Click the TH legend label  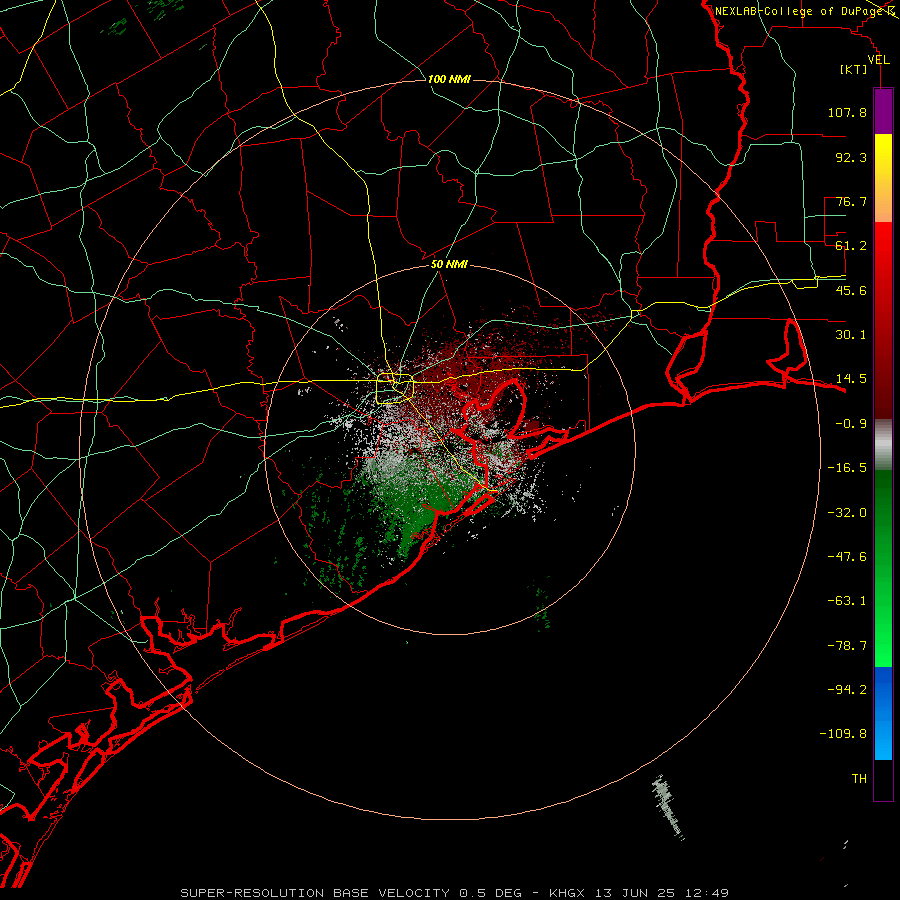point(859,779)
